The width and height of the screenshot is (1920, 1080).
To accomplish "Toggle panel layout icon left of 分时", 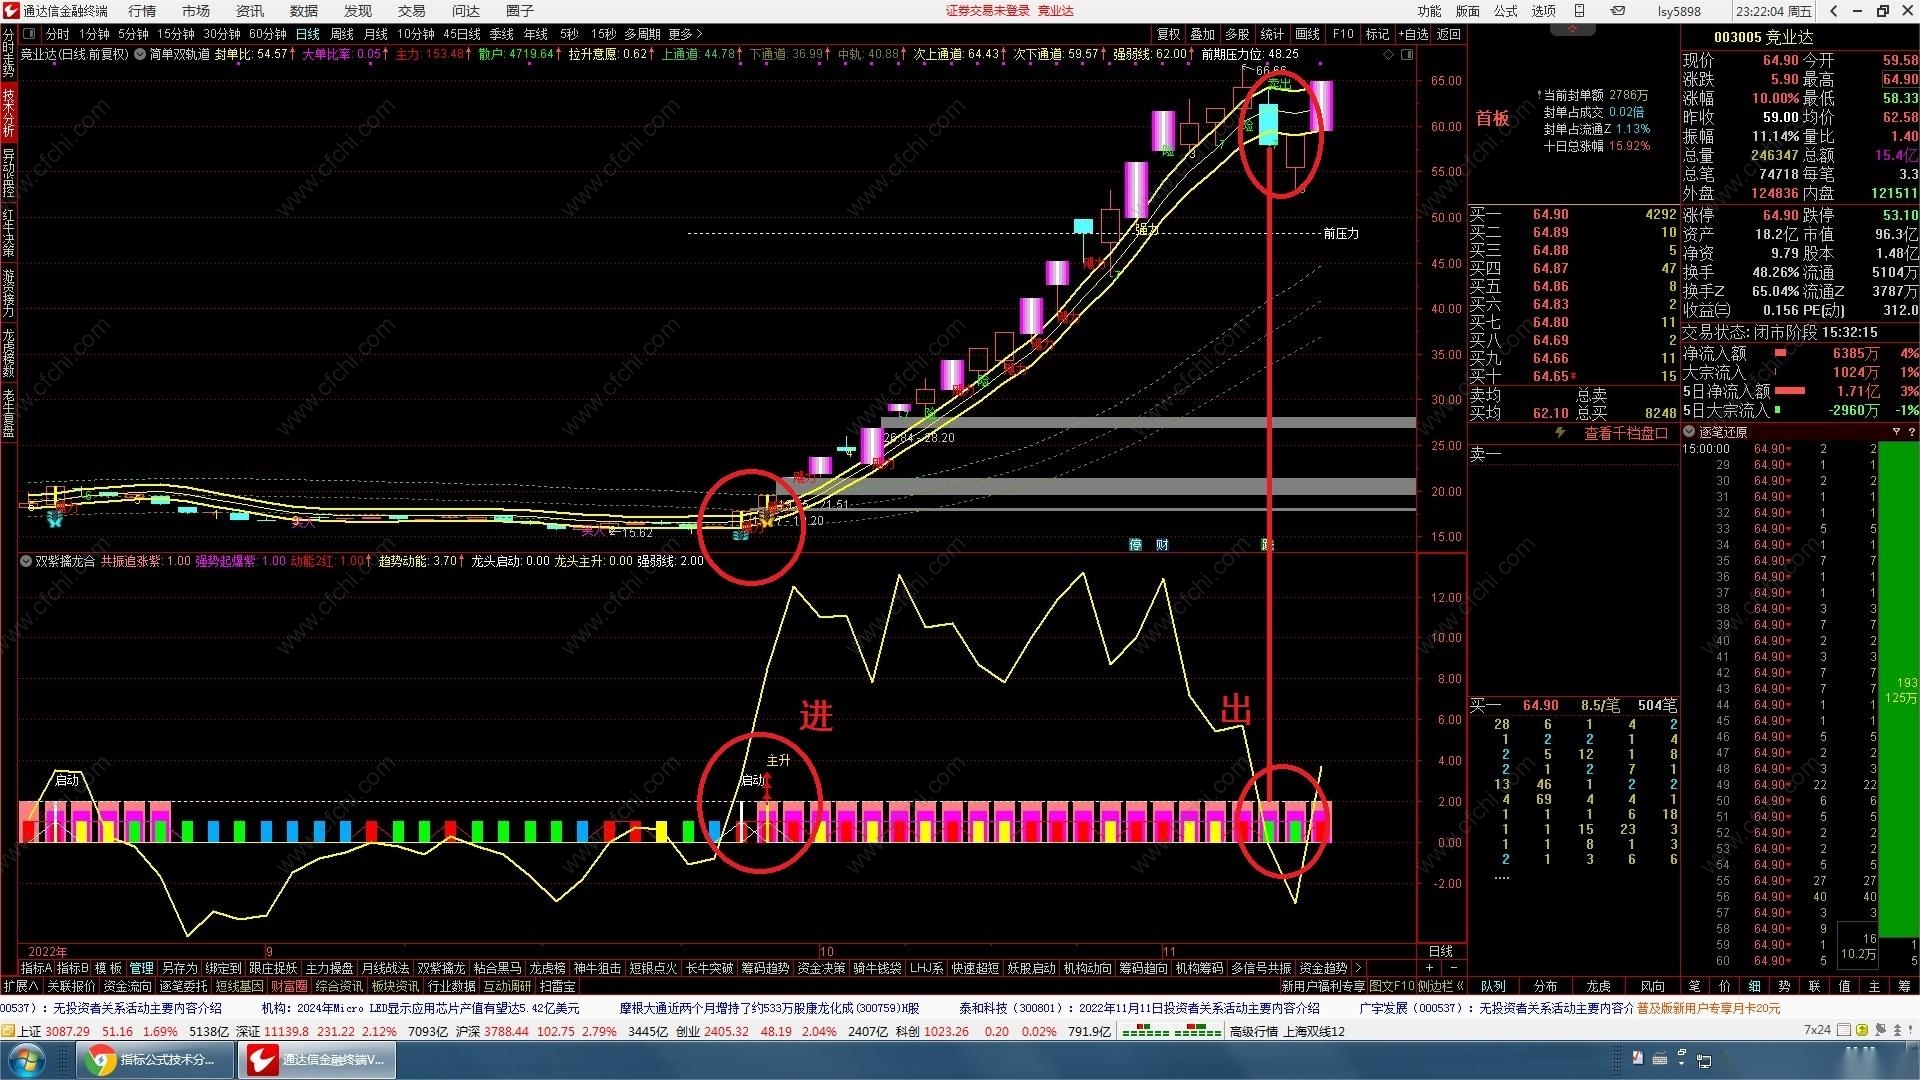I will click(x=30, y=34).
